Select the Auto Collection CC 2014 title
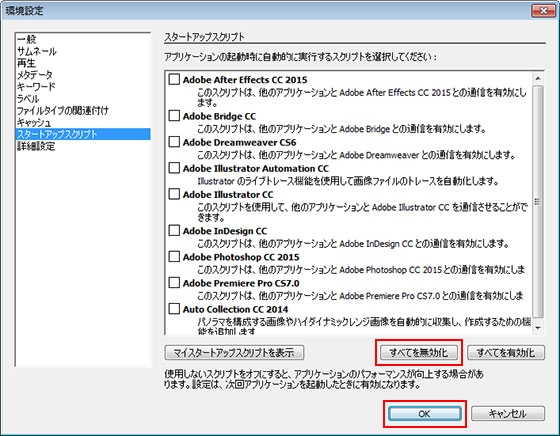 pos(235,309)
